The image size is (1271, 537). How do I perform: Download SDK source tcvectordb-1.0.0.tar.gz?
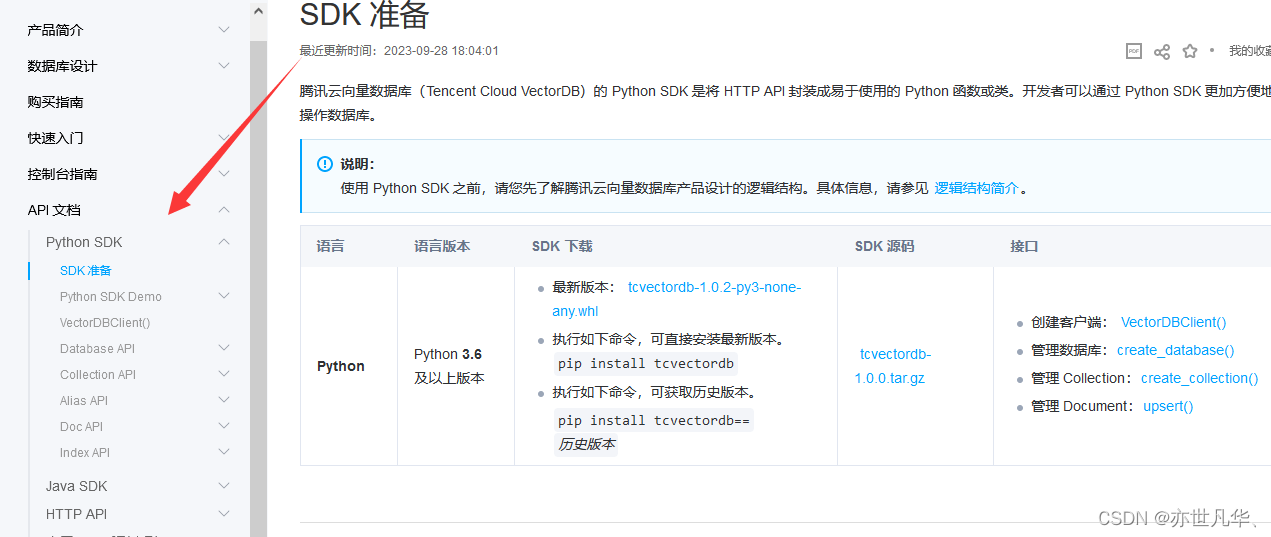tap(893, 366)
